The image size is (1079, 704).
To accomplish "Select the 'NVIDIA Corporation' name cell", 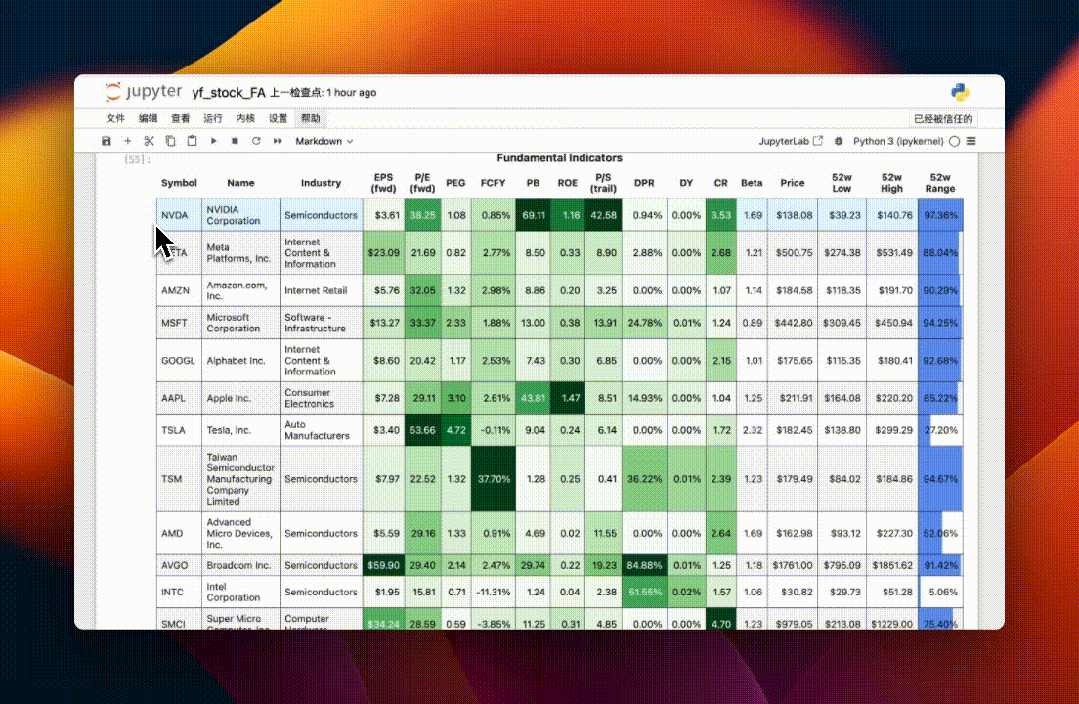I will coord(241,215).
